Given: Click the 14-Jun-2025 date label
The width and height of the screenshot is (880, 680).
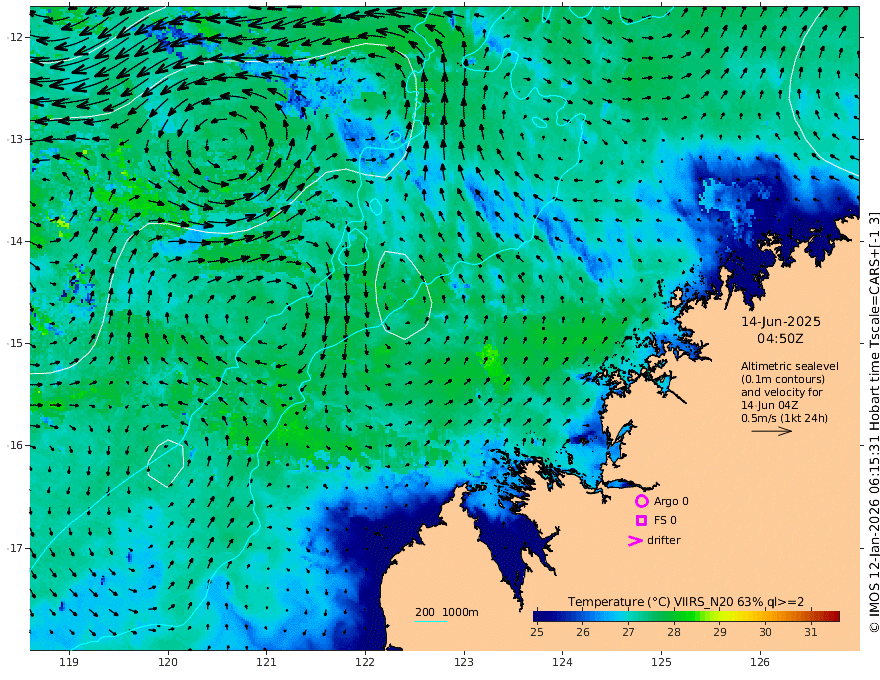Looking at the screenshot, I should tap(781, 322).
